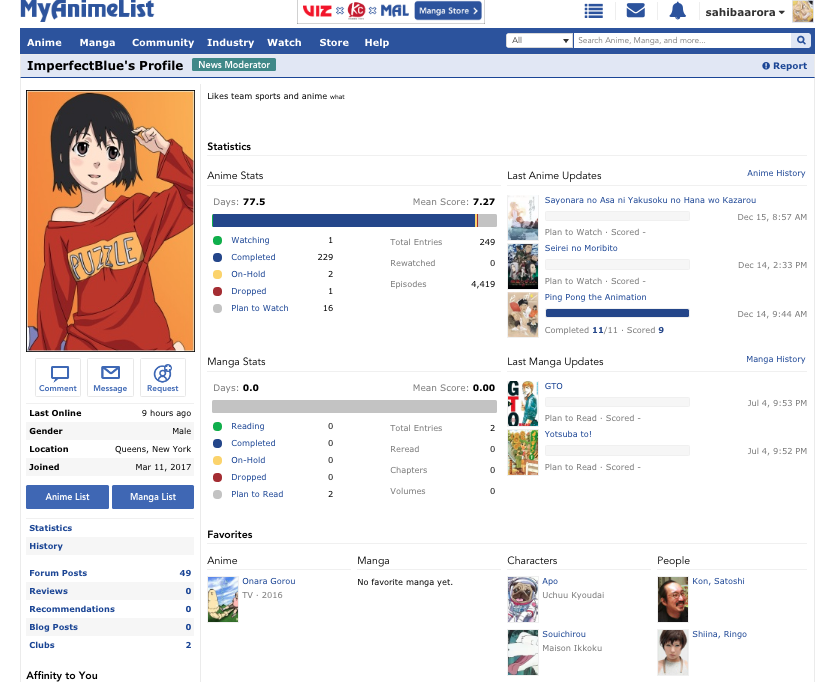Click the search magnifier button
This screenshot has width=834, height=682.
pyautogui.click(x=801, y=40)
